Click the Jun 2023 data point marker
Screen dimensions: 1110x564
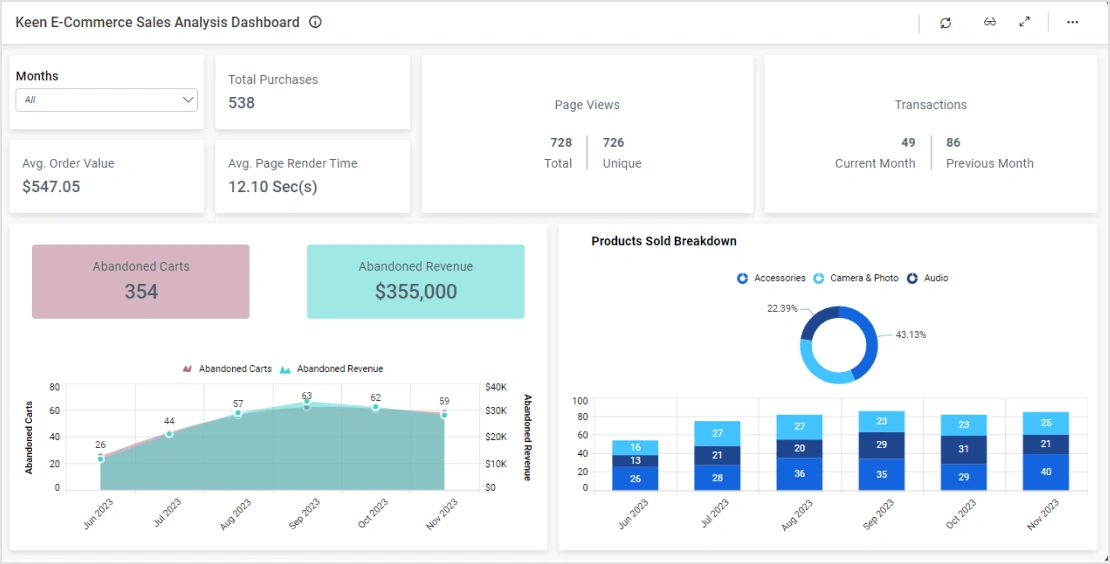click(100, 458)
